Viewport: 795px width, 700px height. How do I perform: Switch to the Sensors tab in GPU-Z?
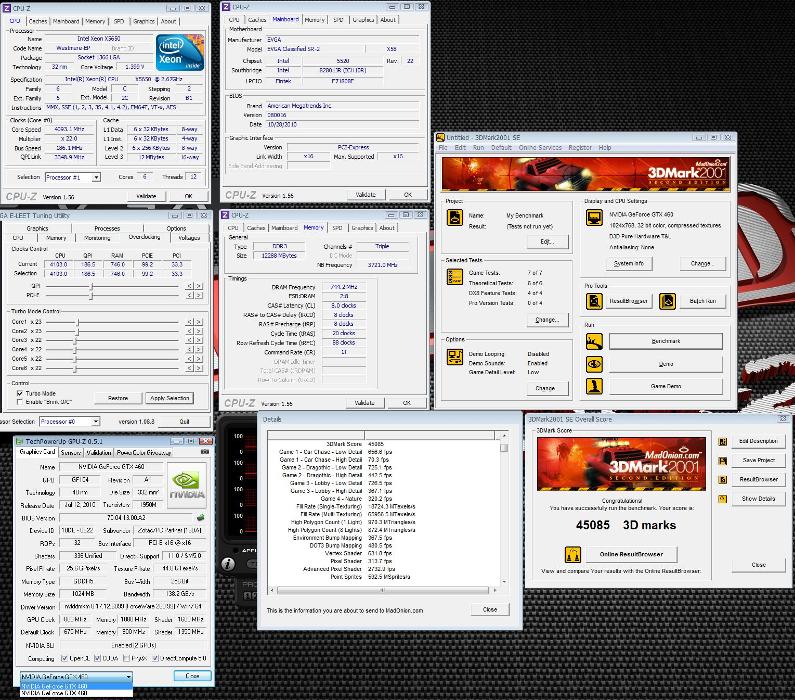pos(71,453)
